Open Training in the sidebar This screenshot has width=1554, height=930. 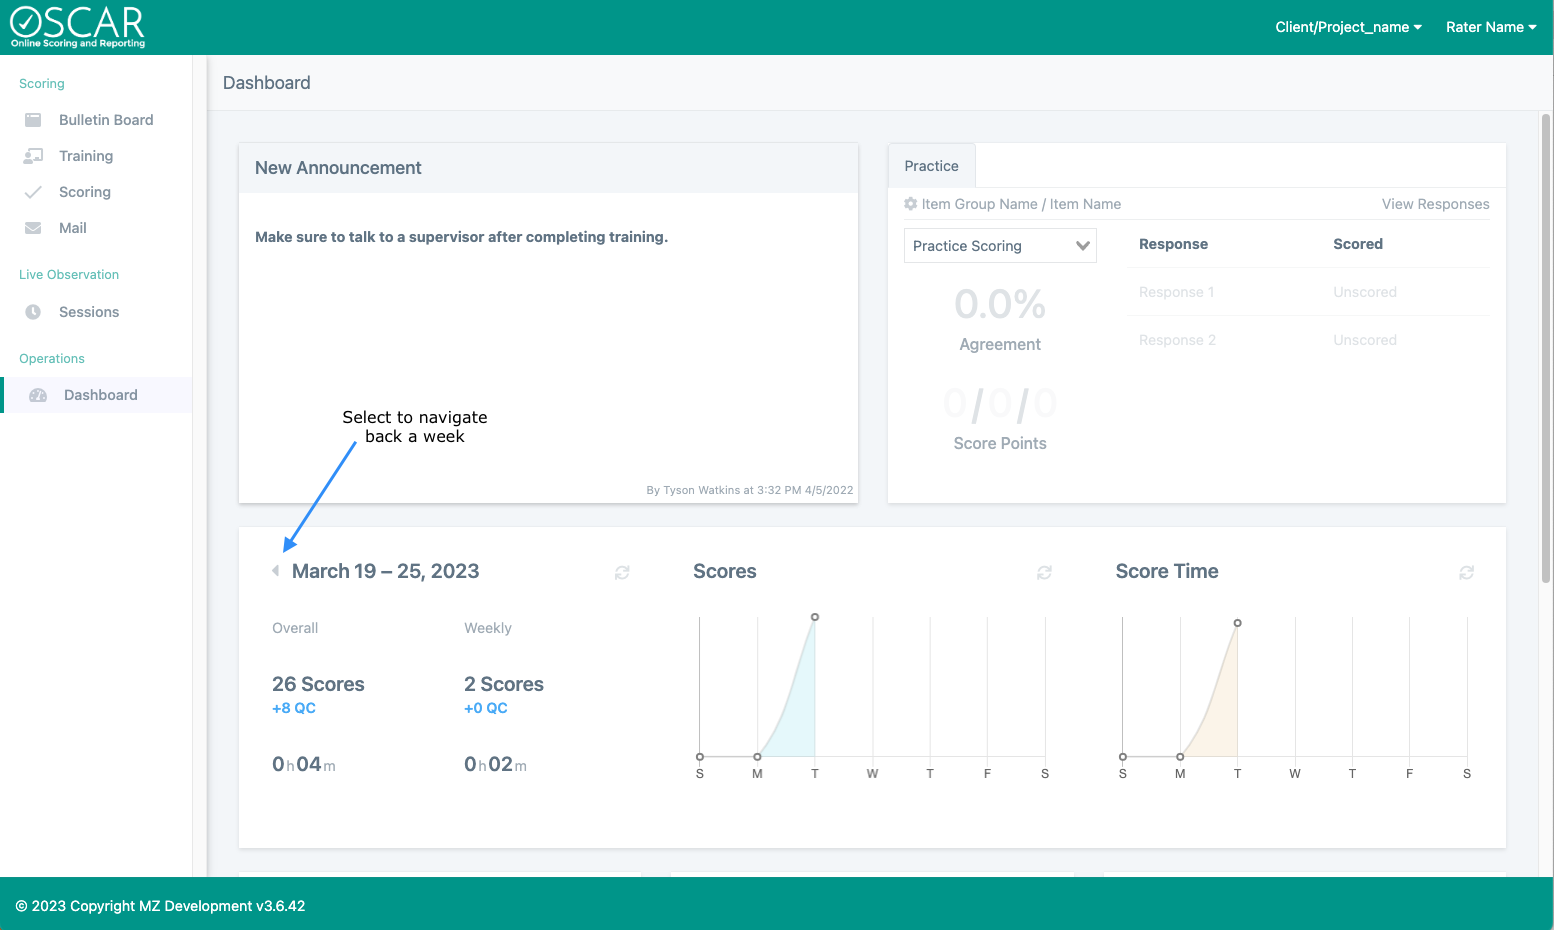coord(86,156)
